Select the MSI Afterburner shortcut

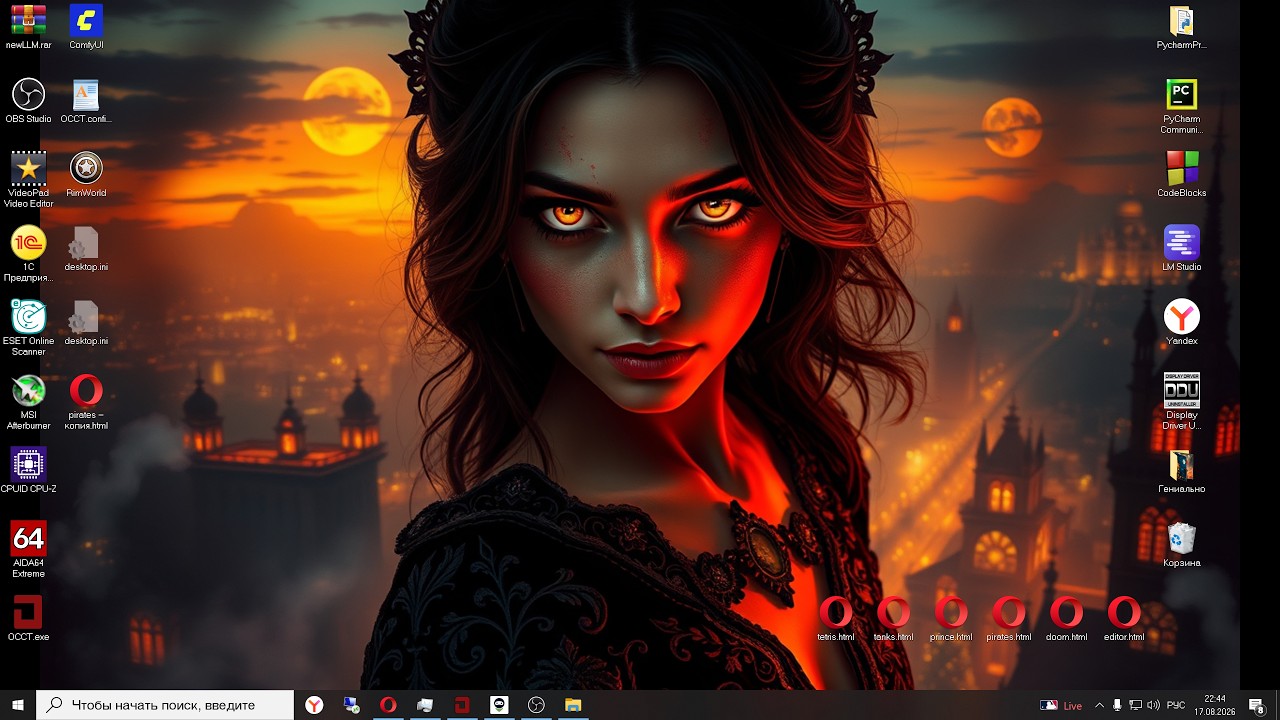point(28,402)
